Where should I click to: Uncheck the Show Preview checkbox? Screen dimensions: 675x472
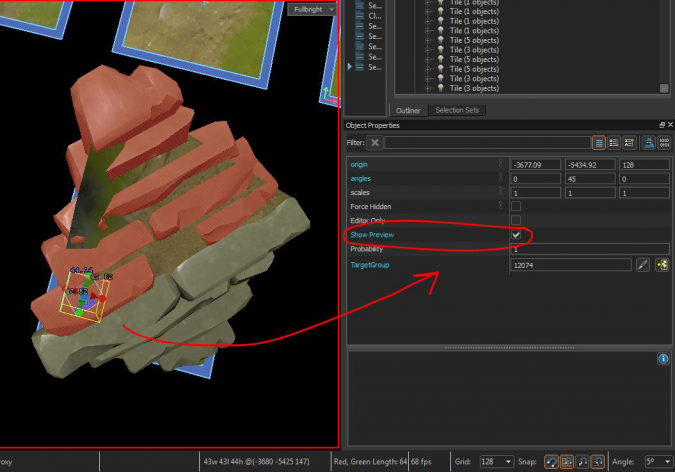516,235
